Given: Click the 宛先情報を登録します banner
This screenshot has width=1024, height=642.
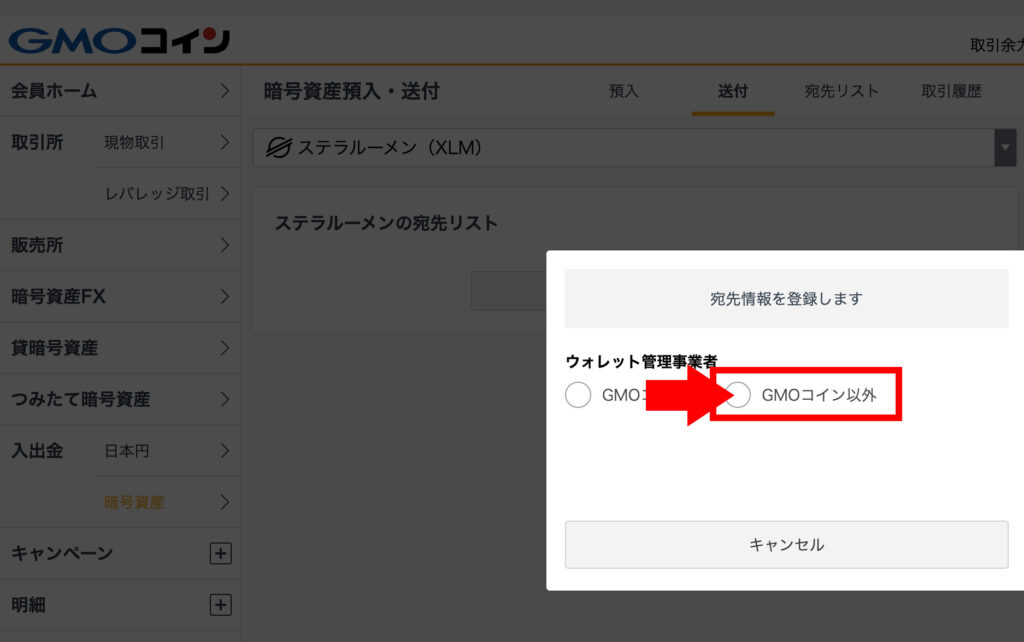Looking at the screenshot, I should tap(786, 298).
